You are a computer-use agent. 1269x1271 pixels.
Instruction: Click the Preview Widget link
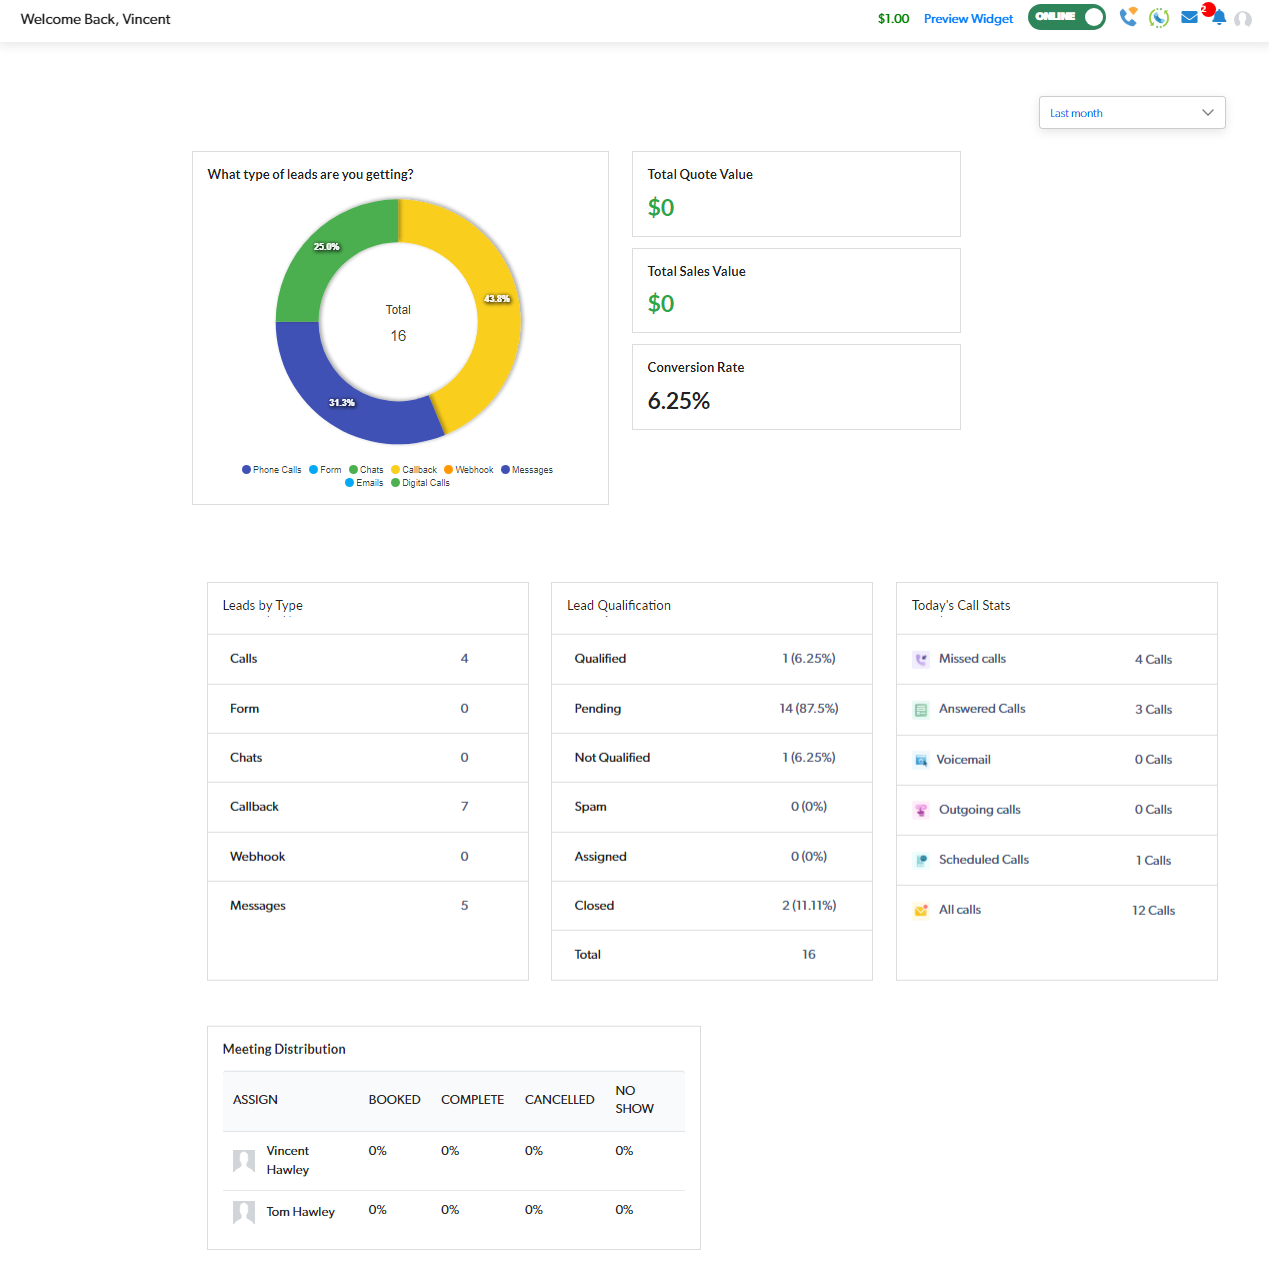pos(968,19)
